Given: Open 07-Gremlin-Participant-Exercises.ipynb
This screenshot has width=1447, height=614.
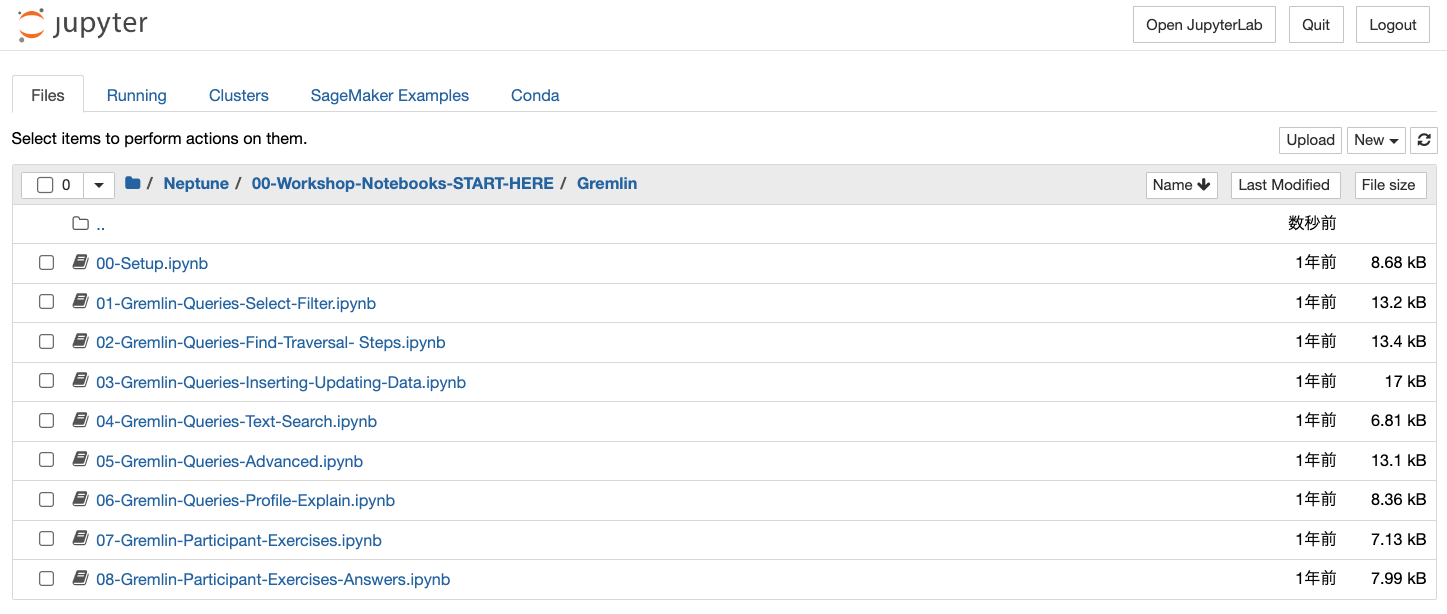Looking at the screenshot, I should click(x=239, y=540).
